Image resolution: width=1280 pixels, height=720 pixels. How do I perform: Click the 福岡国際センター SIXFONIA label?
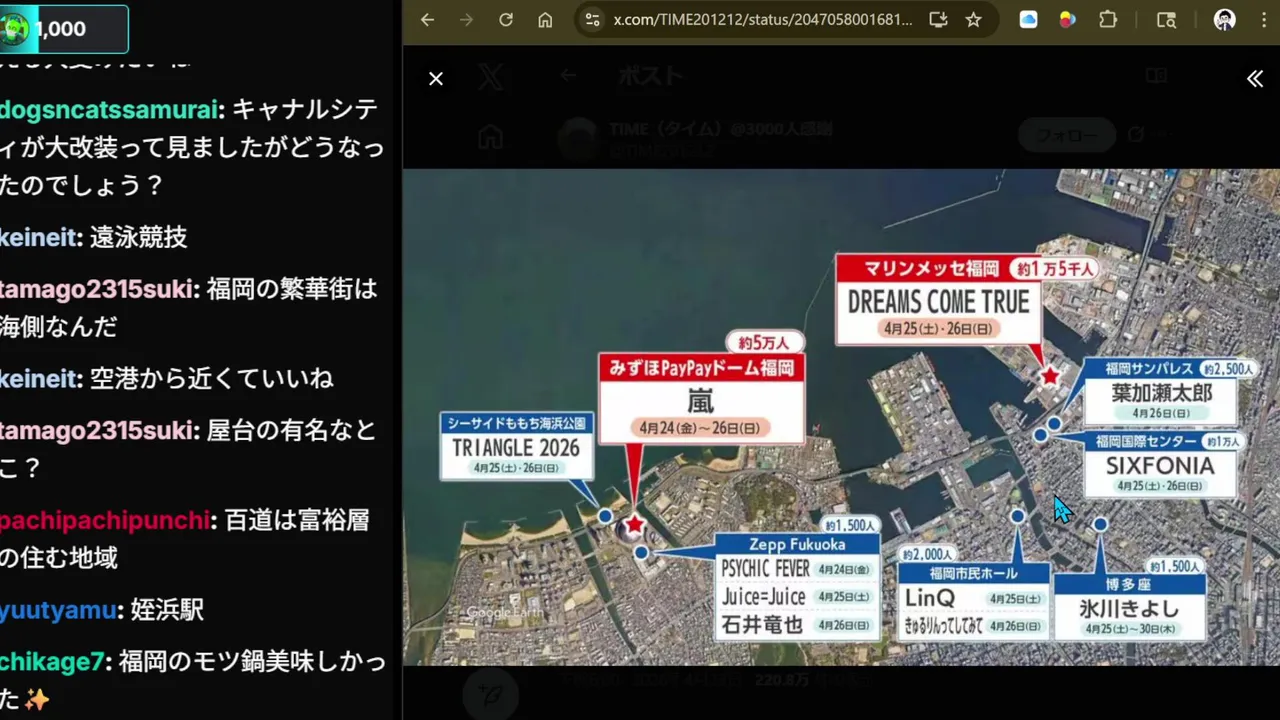[1159, 464]
